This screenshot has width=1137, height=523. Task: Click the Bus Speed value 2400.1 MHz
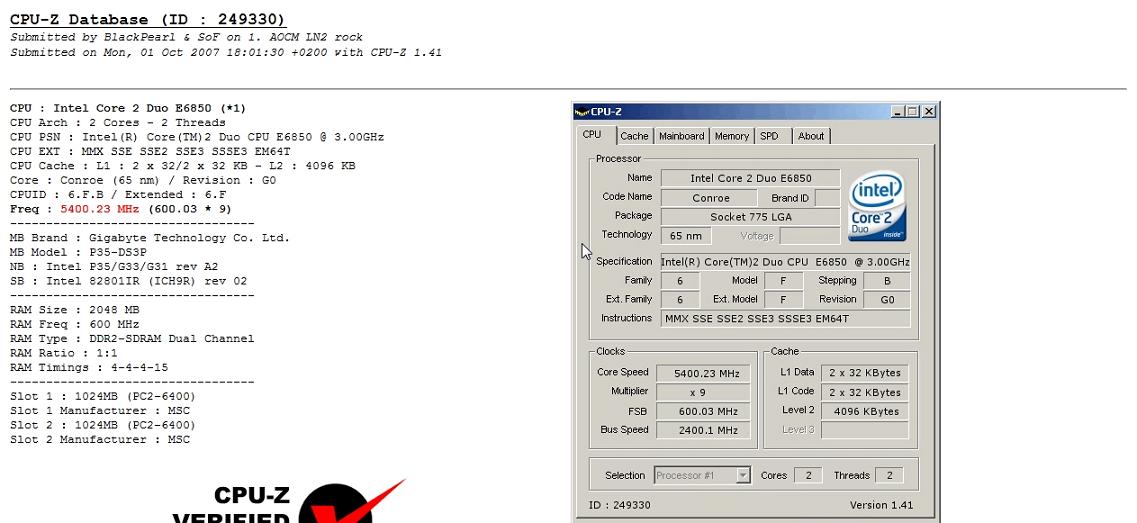703,430
